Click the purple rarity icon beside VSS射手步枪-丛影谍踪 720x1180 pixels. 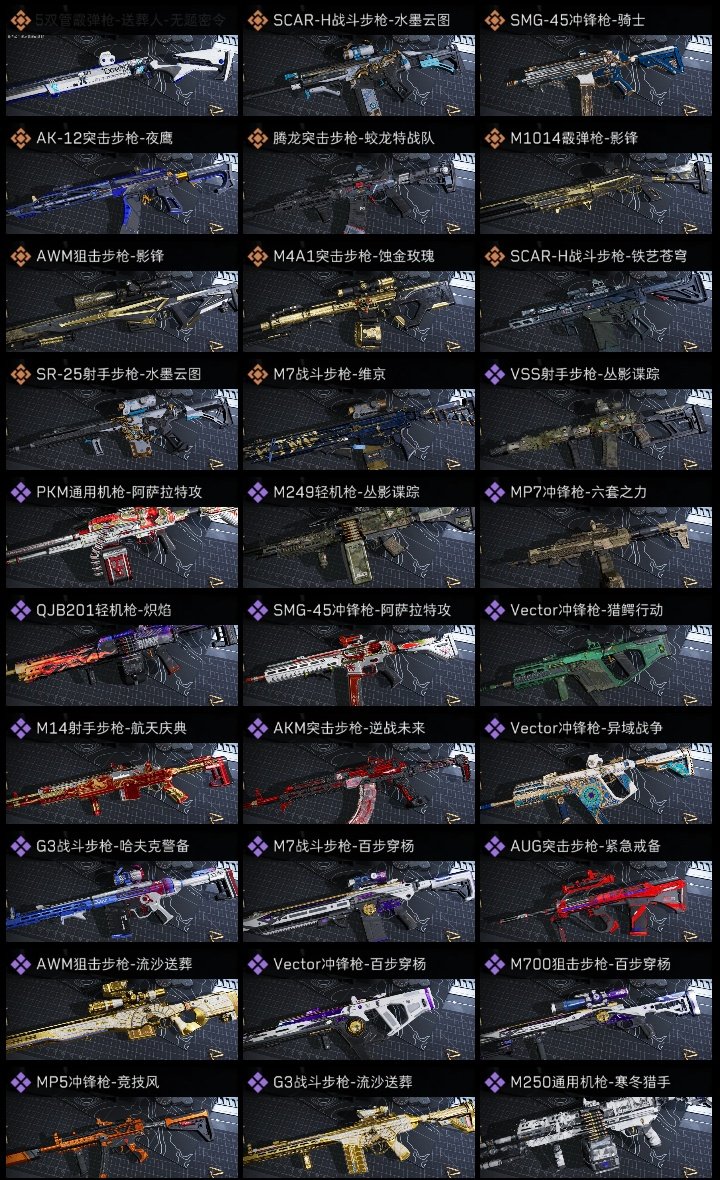point(494,374)
